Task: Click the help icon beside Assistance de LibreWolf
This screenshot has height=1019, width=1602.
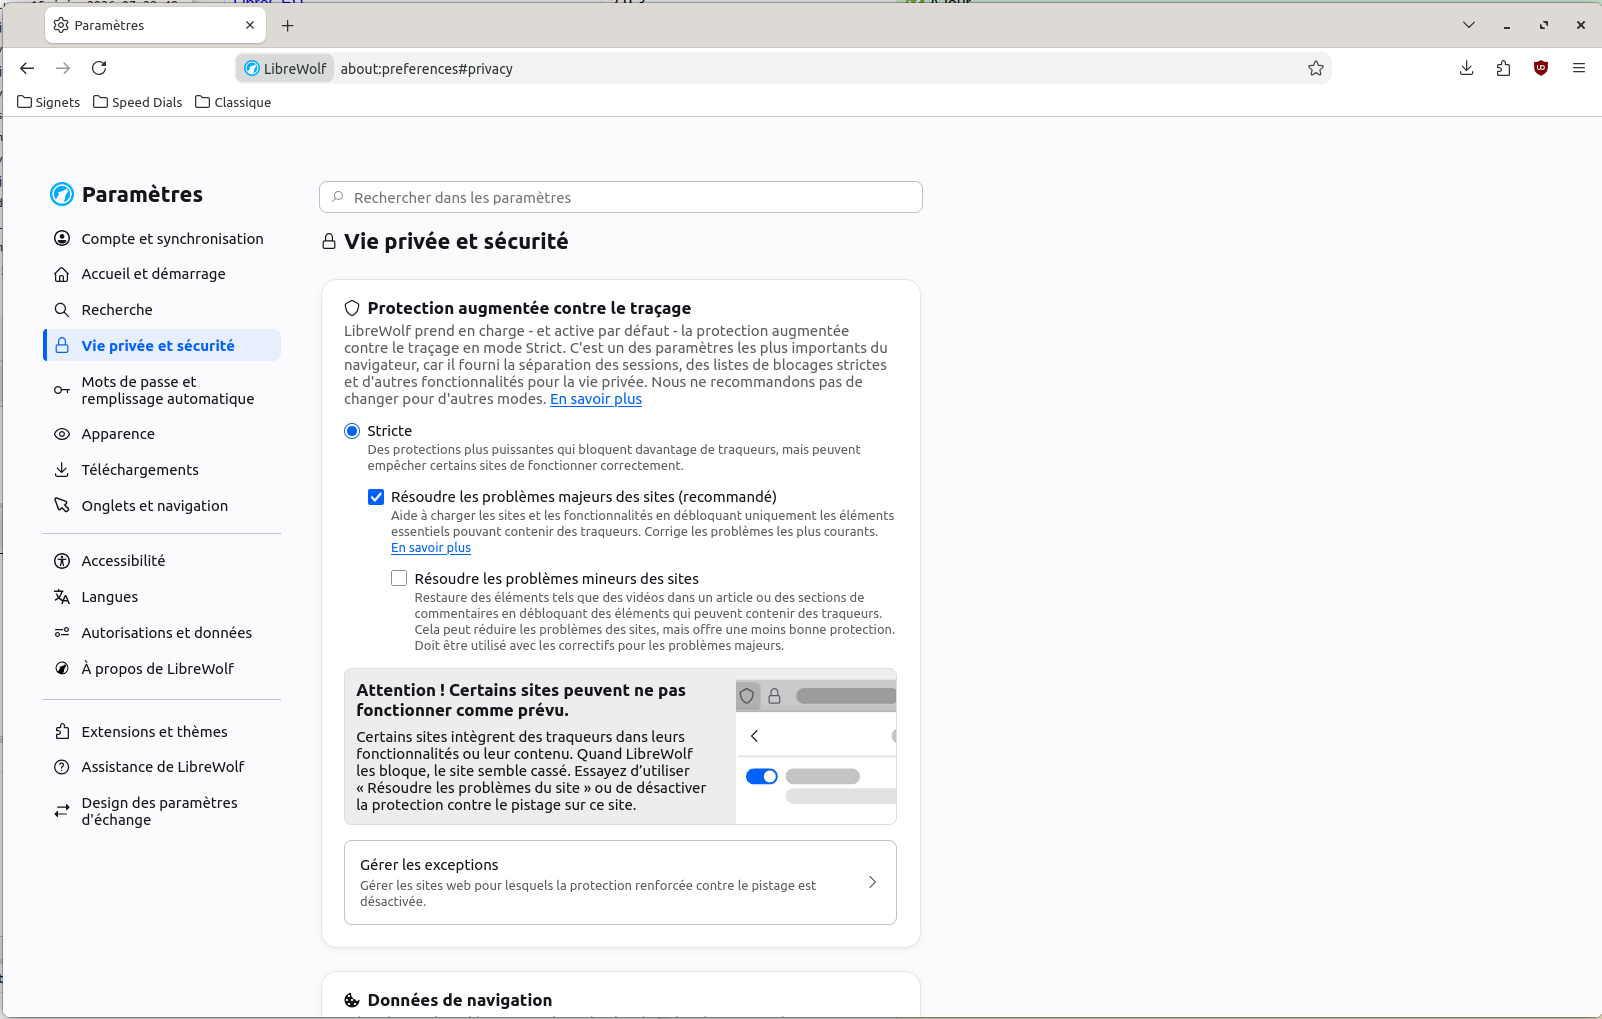Action: pyautogui.click(x=62, y=767)
